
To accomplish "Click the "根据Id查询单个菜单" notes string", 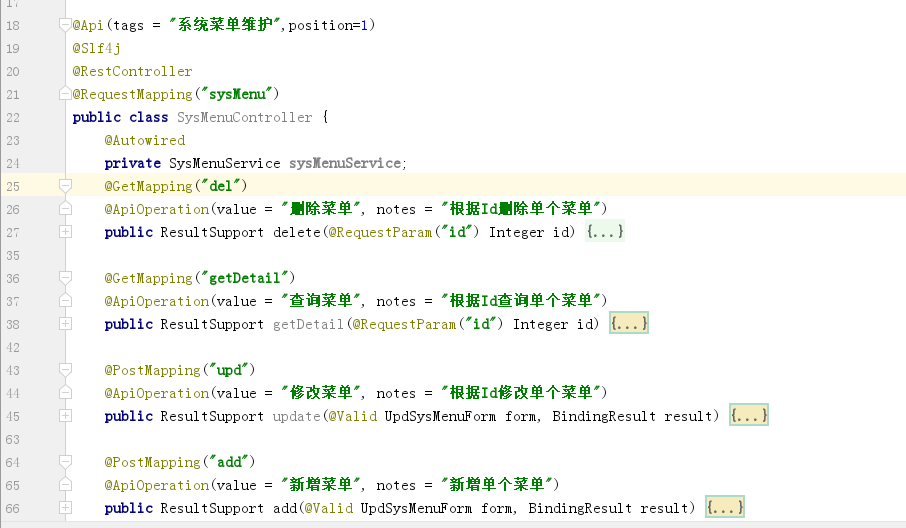I will pyautogui.click(x=521, y=300).
